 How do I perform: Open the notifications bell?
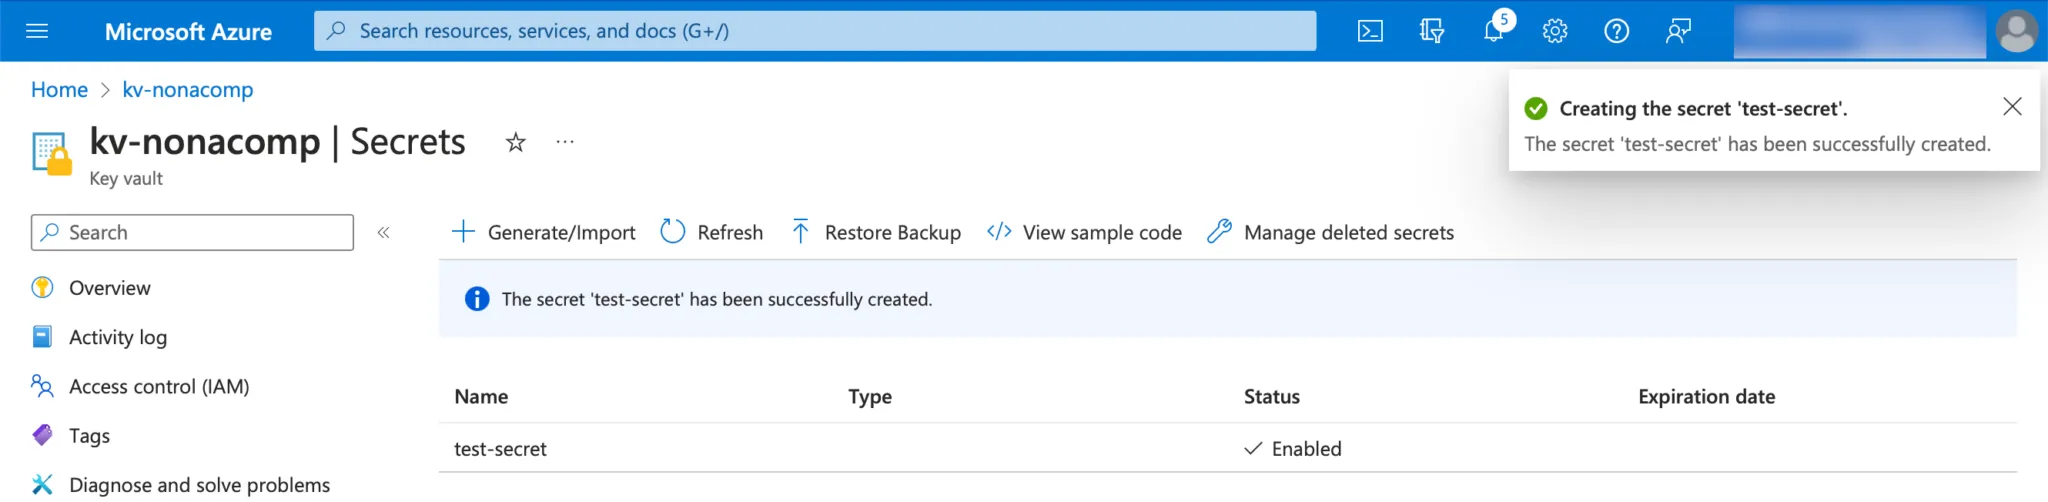(x=1493, y=31)
